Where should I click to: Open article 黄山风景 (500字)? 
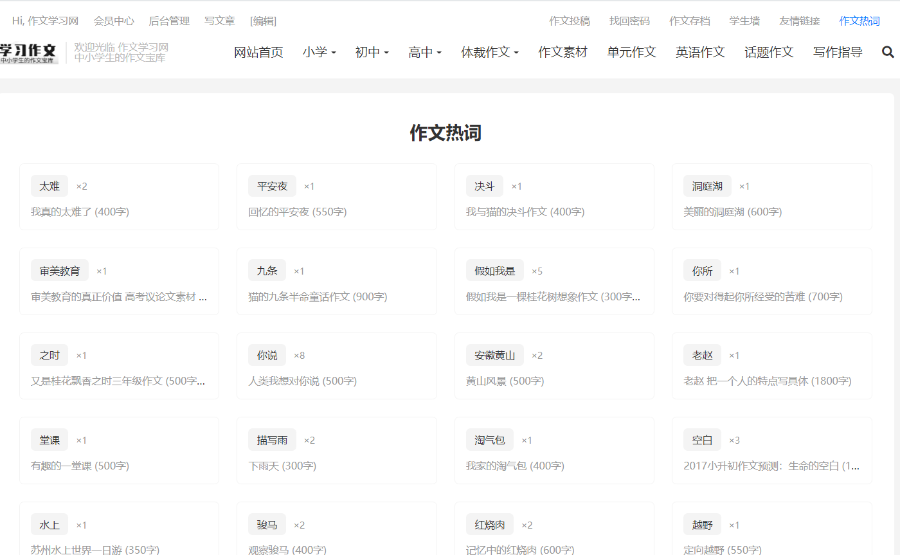505,381
